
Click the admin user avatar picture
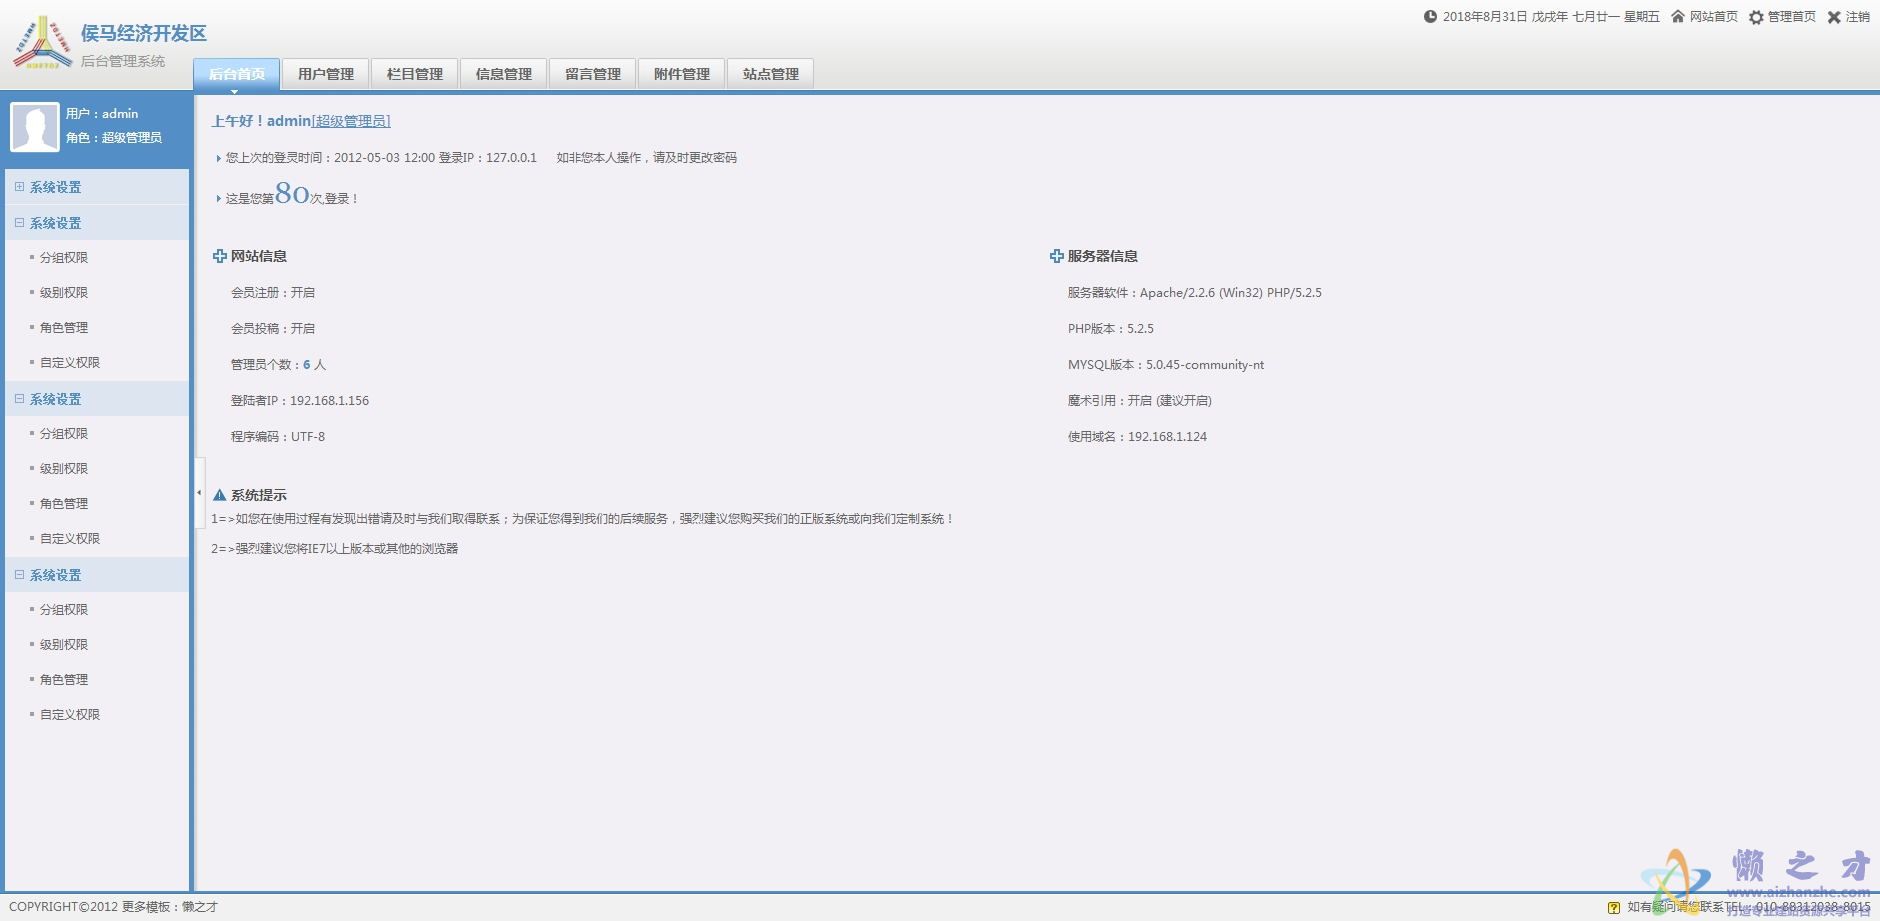coord(35,127)
